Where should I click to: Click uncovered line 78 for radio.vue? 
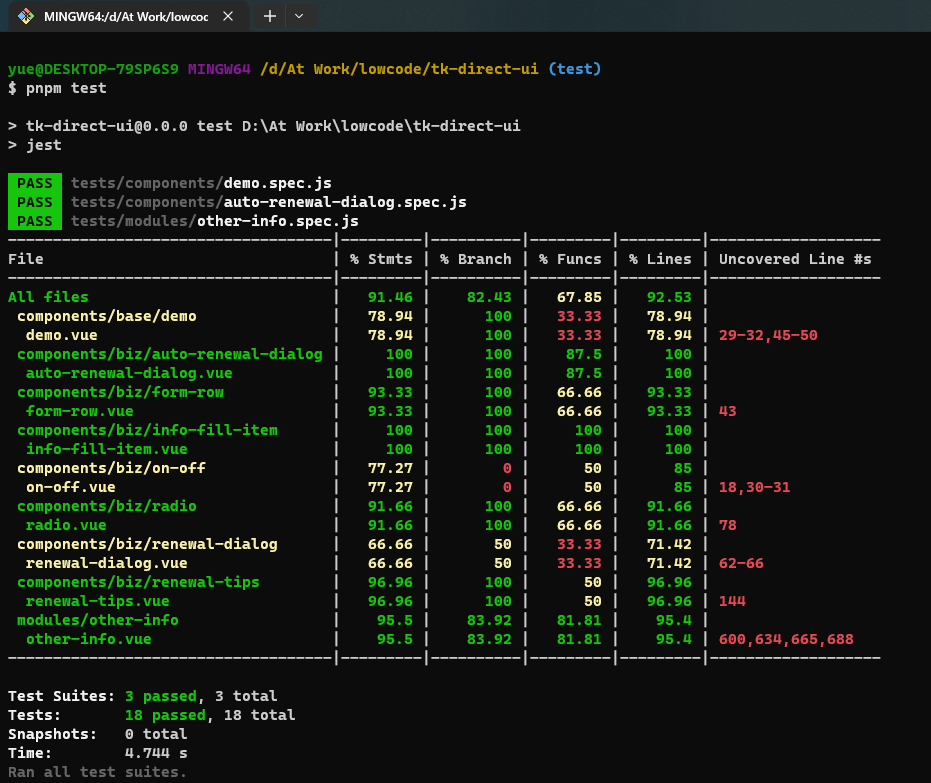(x=727, y=525)
